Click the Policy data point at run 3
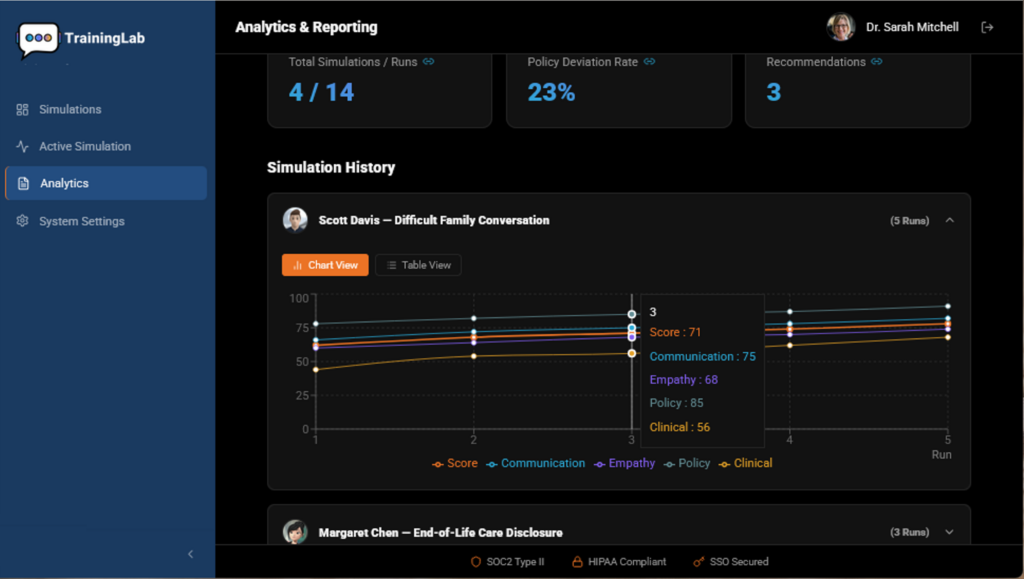The height and width of the screenshot is (579, 1024). click(632, 315)
